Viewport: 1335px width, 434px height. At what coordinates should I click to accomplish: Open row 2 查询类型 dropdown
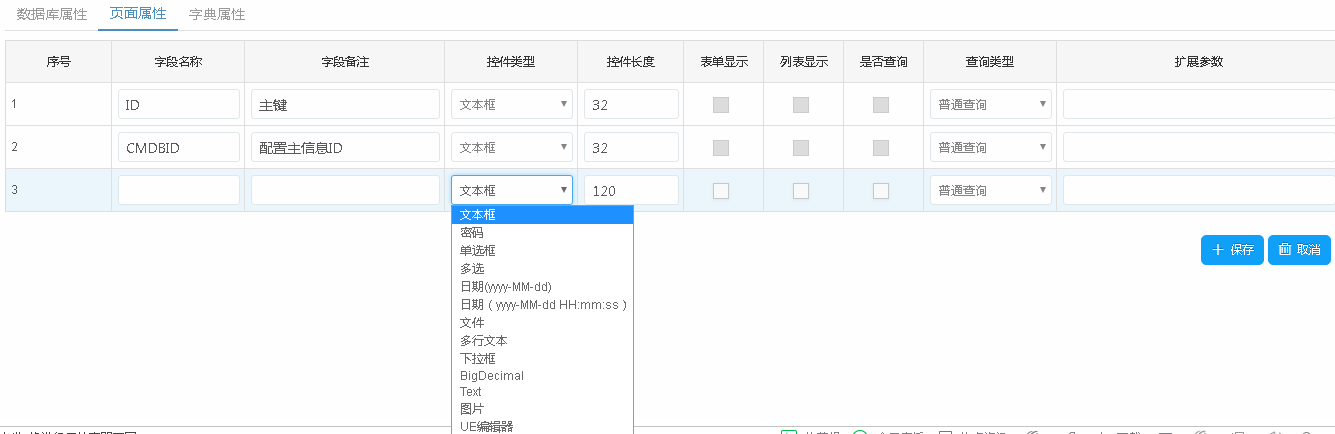[x=990, y=147]
